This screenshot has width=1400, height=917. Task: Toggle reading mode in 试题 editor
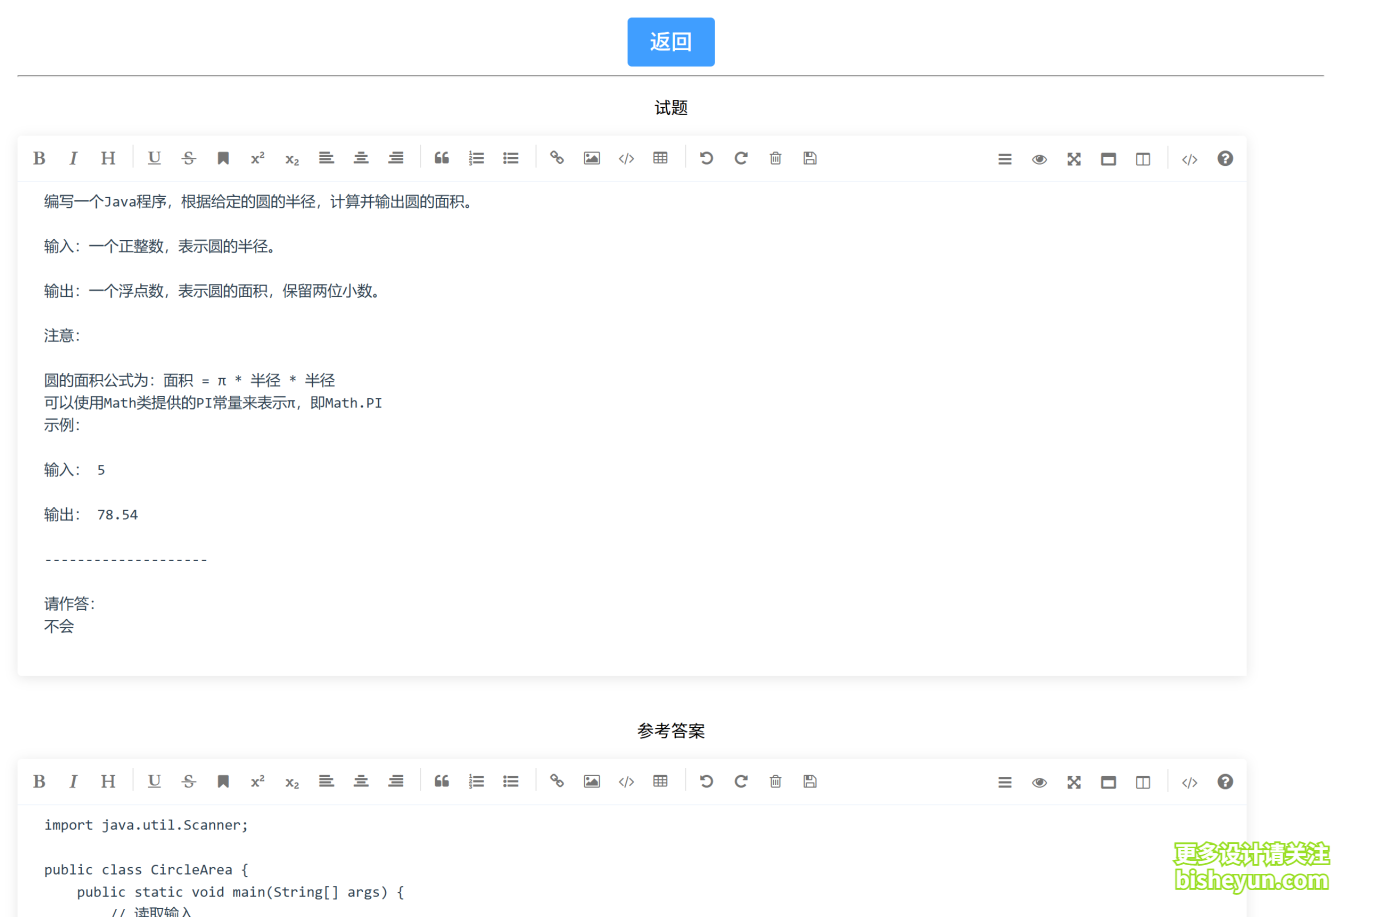[1108, 159]
